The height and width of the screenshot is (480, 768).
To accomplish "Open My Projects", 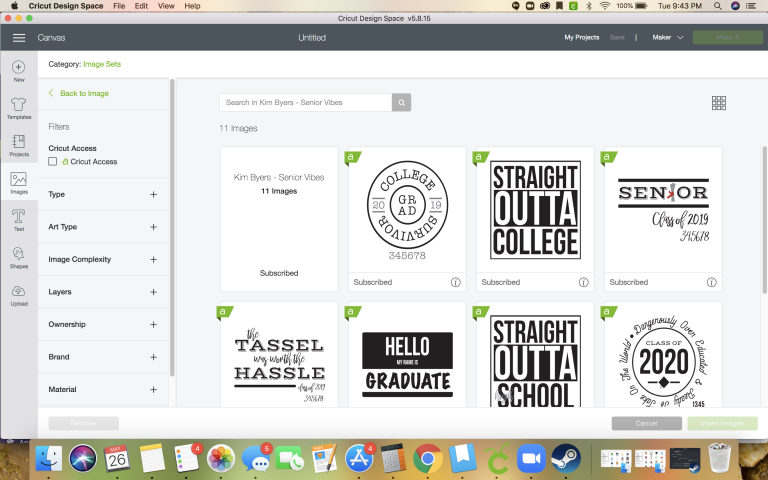I will [x=581, y=37].
